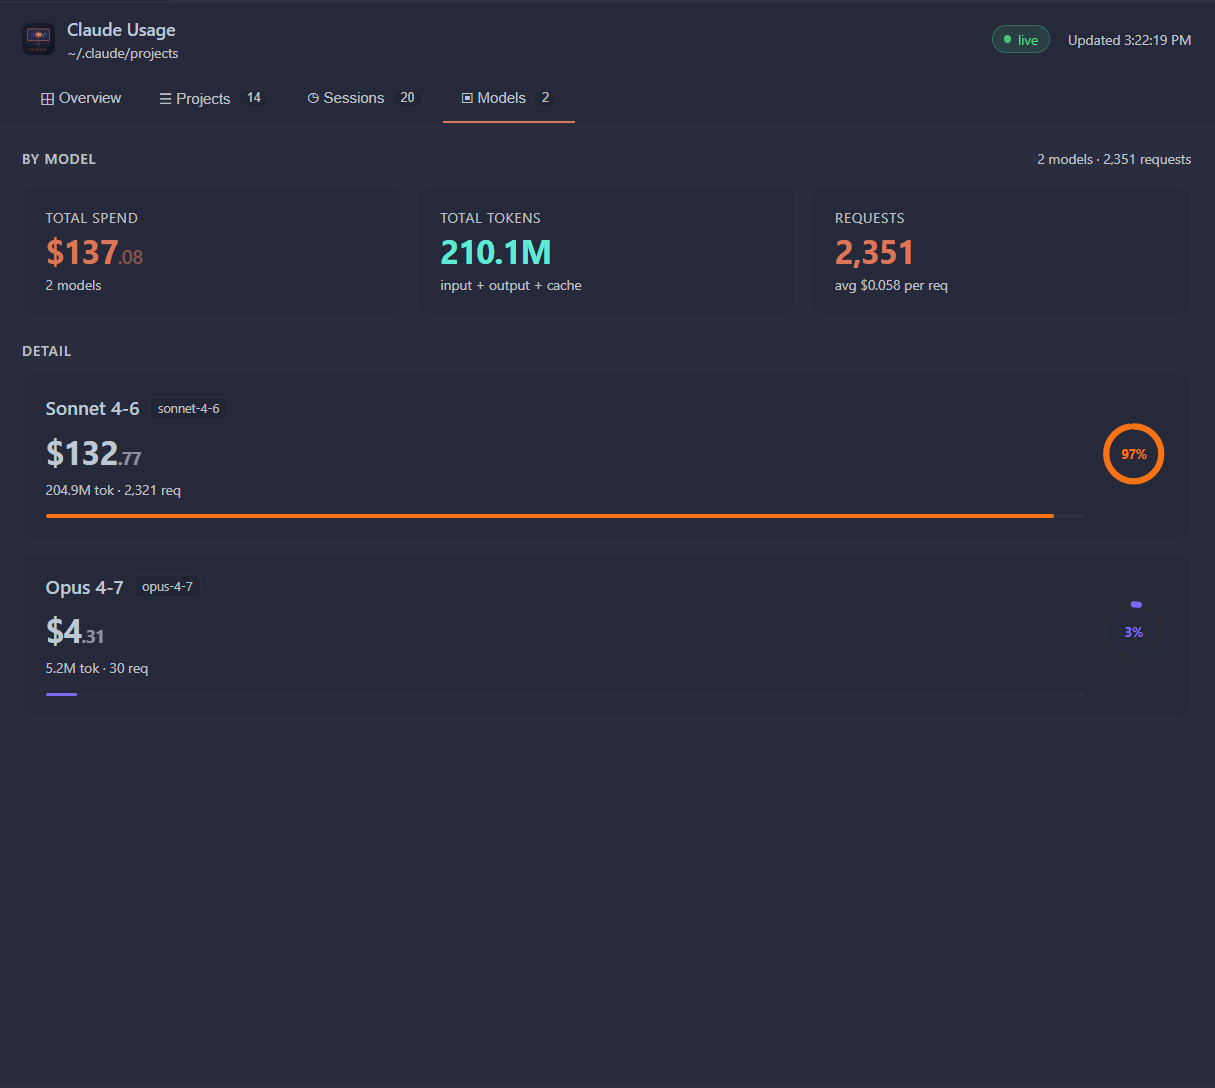
Task: Click the TOTAL TOKENS card label
Action: (490, 218)
